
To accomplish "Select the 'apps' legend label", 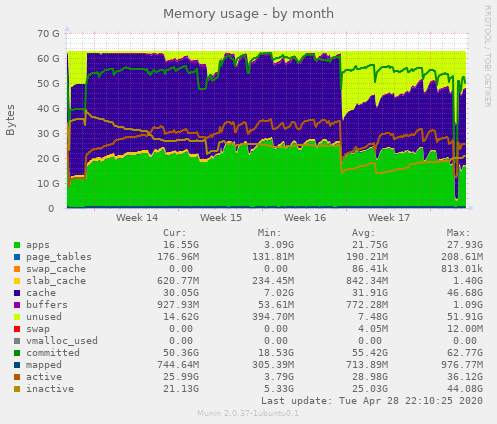I will click(38, 245).
